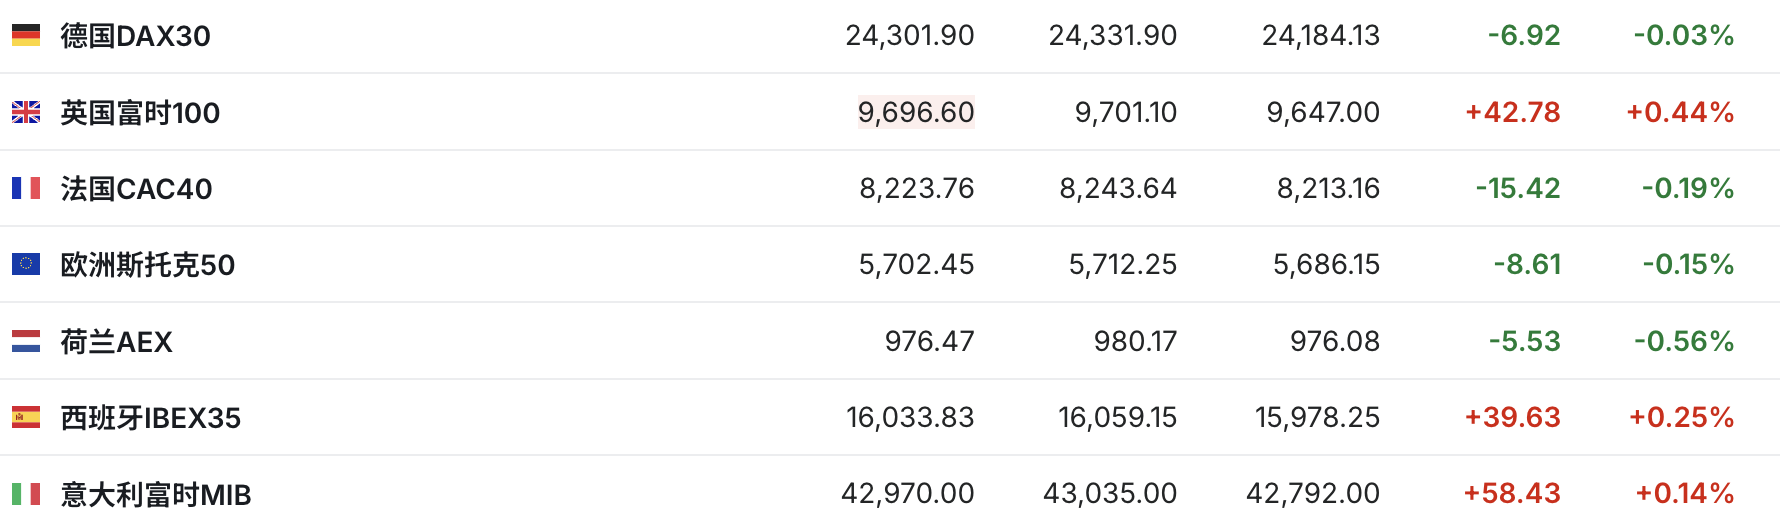Click the Netherlands flag icon
Viewport: 1780px width, 530px height.
pos(26,341)
